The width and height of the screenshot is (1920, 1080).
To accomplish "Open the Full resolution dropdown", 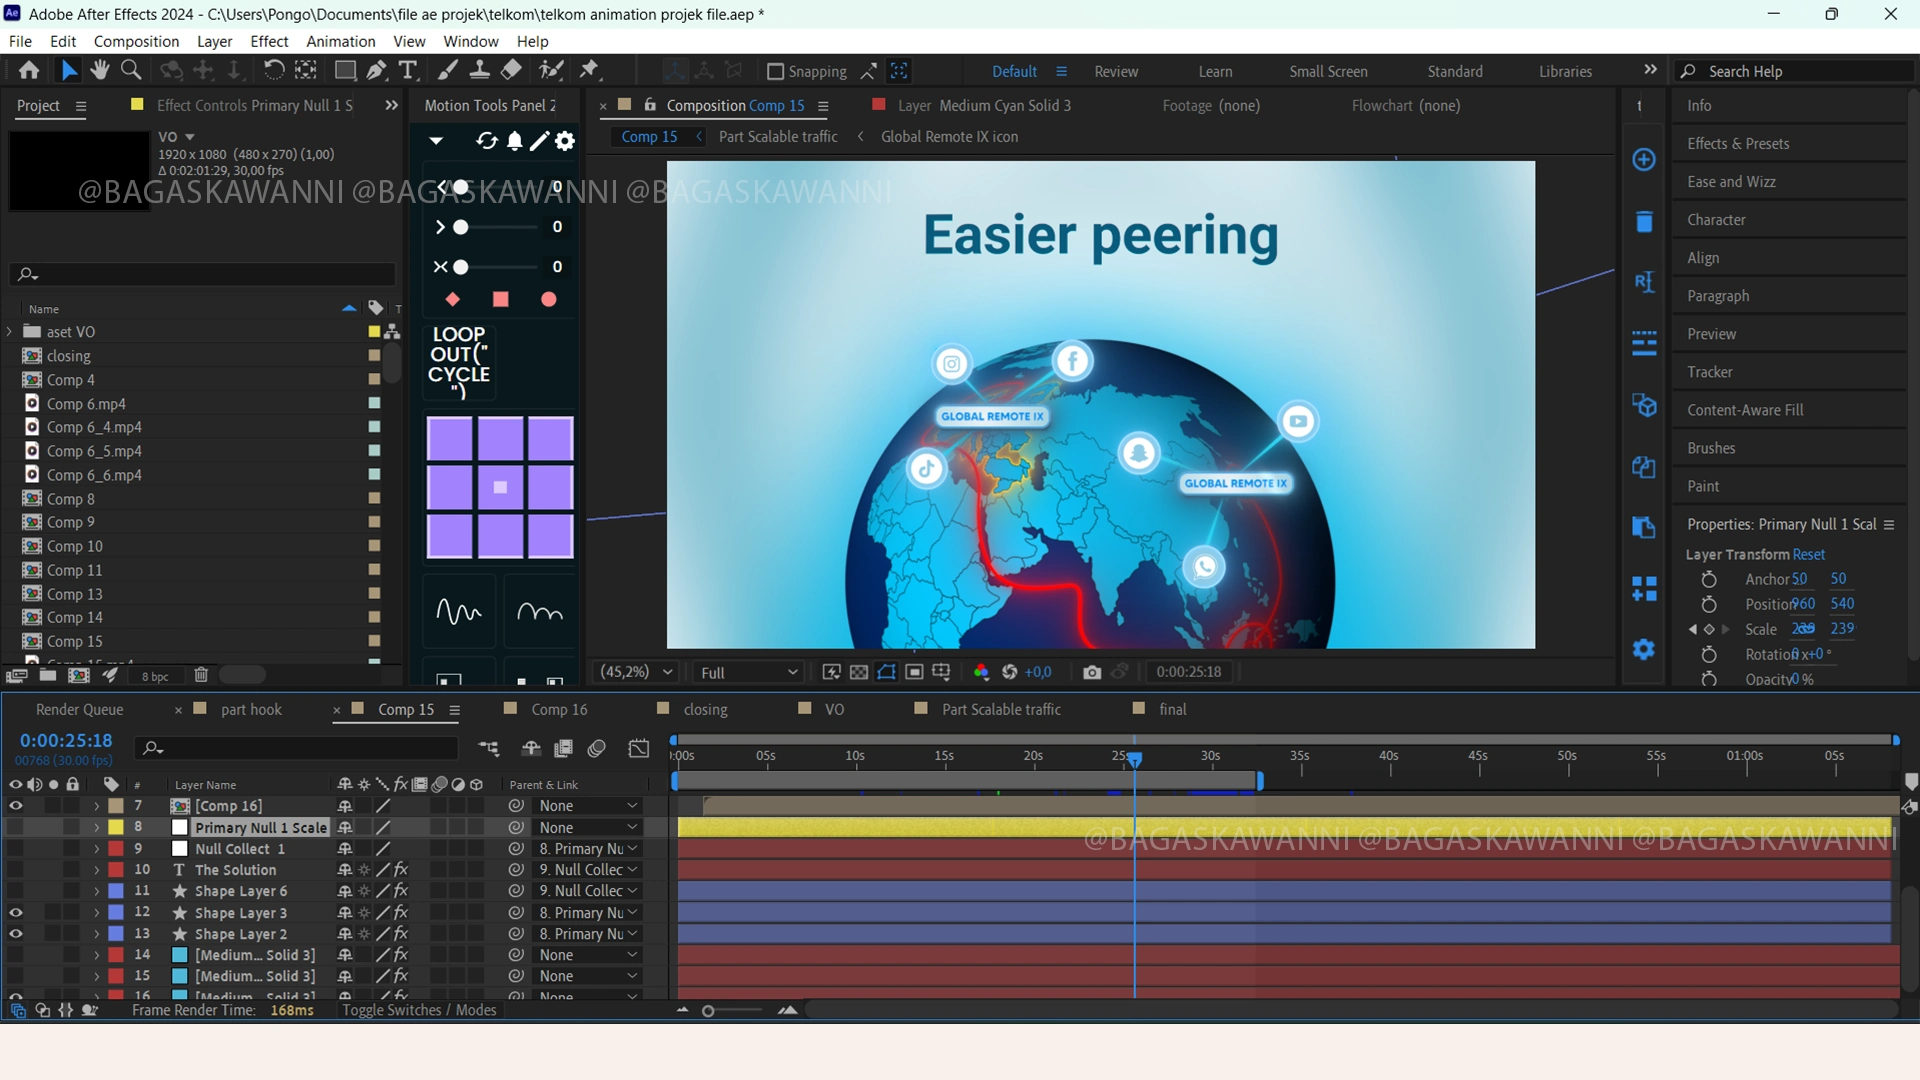I will pos(749,672).
